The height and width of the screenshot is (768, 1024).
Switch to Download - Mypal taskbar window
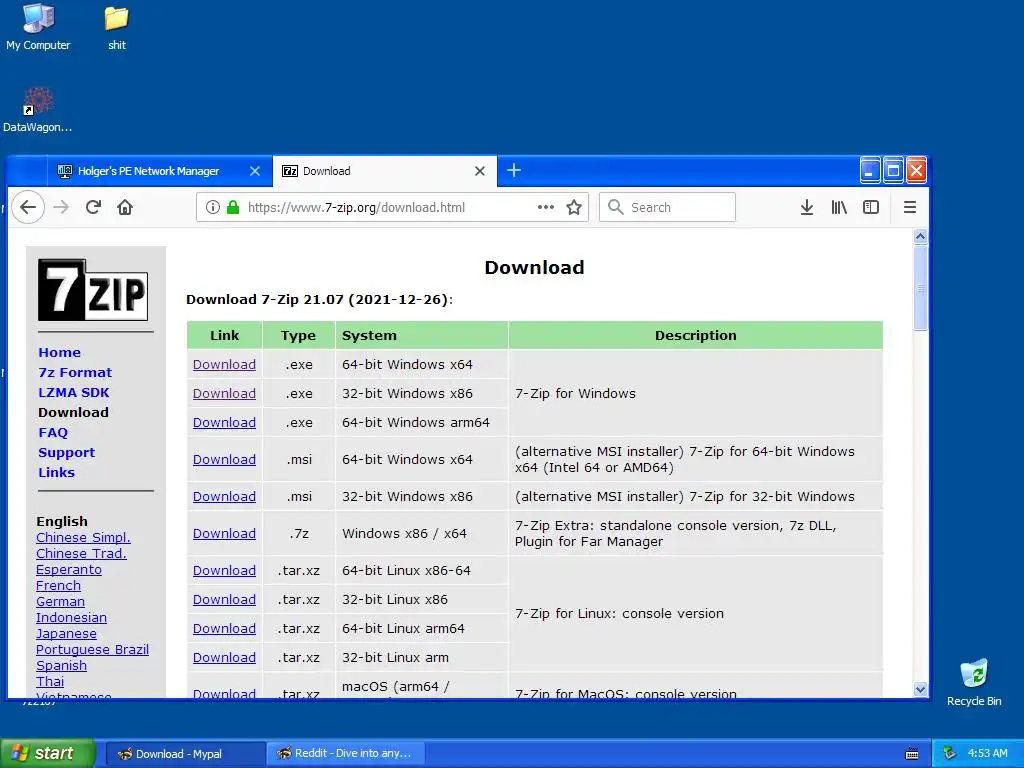(185, 754)
